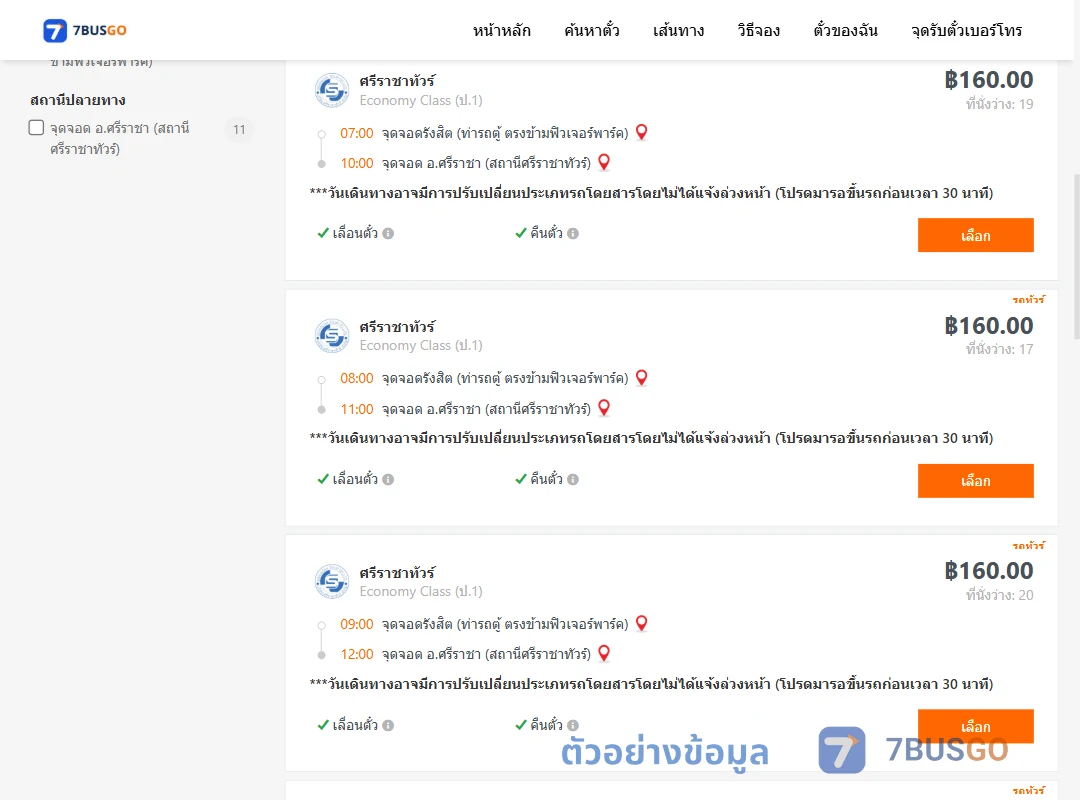
Task: Click คืนตั๋ว info icon on 07:00 trip
Action: tap(573, 234)
